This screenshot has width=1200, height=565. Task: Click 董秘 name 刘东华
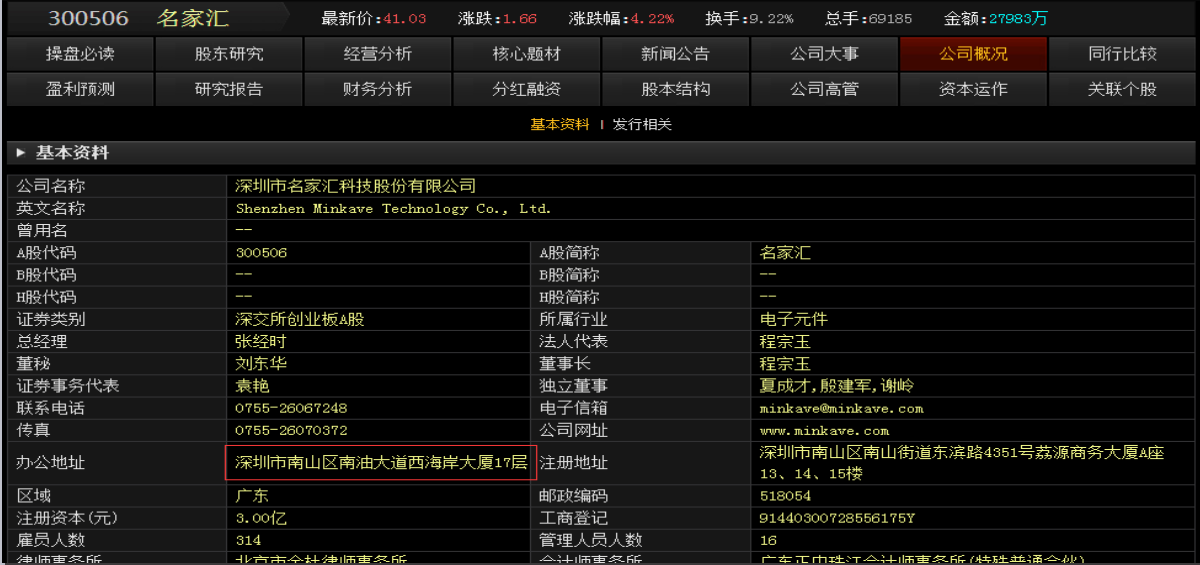pyautogui.click(x=261, y=364)
